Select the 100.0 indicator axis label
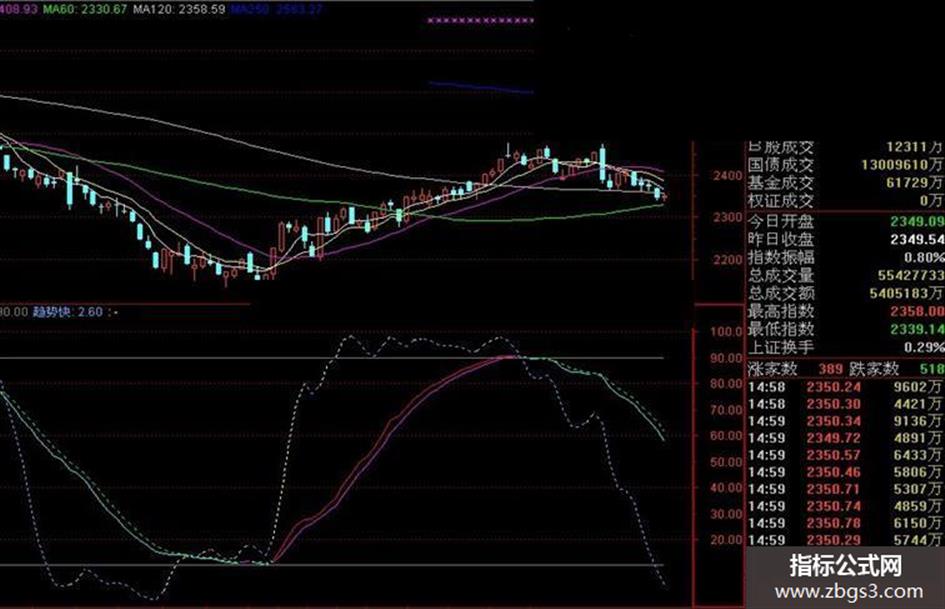 click(726, 331)
